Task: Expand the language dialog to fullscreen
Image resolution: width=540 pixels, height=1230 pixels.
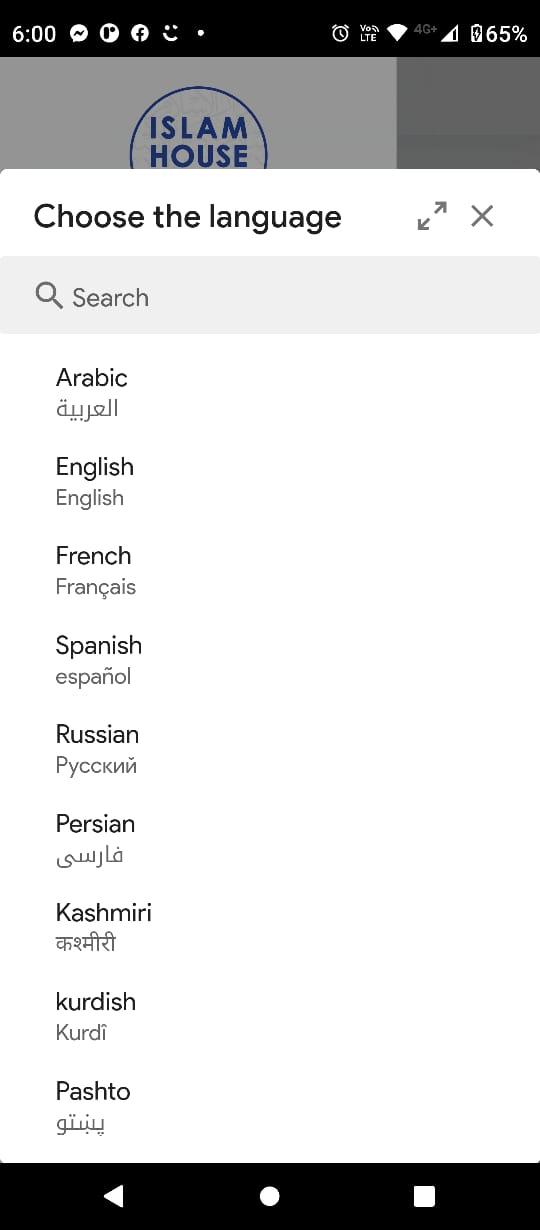Action: point(432,216)
